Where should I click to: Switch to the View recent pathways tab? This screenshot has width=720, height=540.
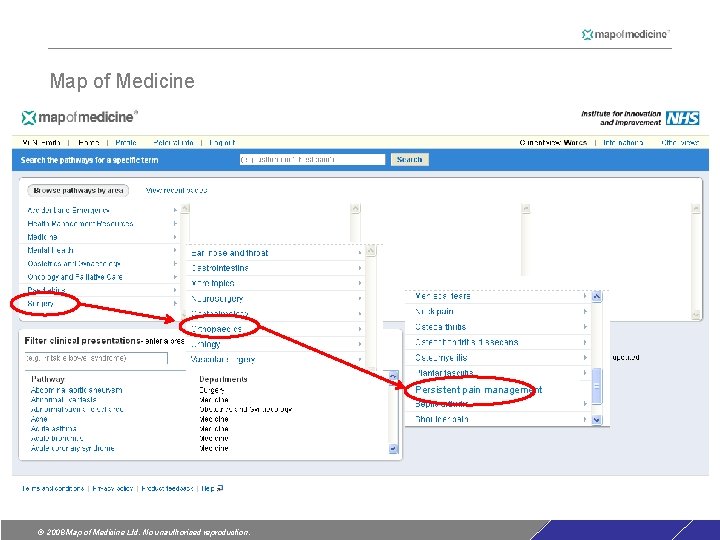[176, 190]
